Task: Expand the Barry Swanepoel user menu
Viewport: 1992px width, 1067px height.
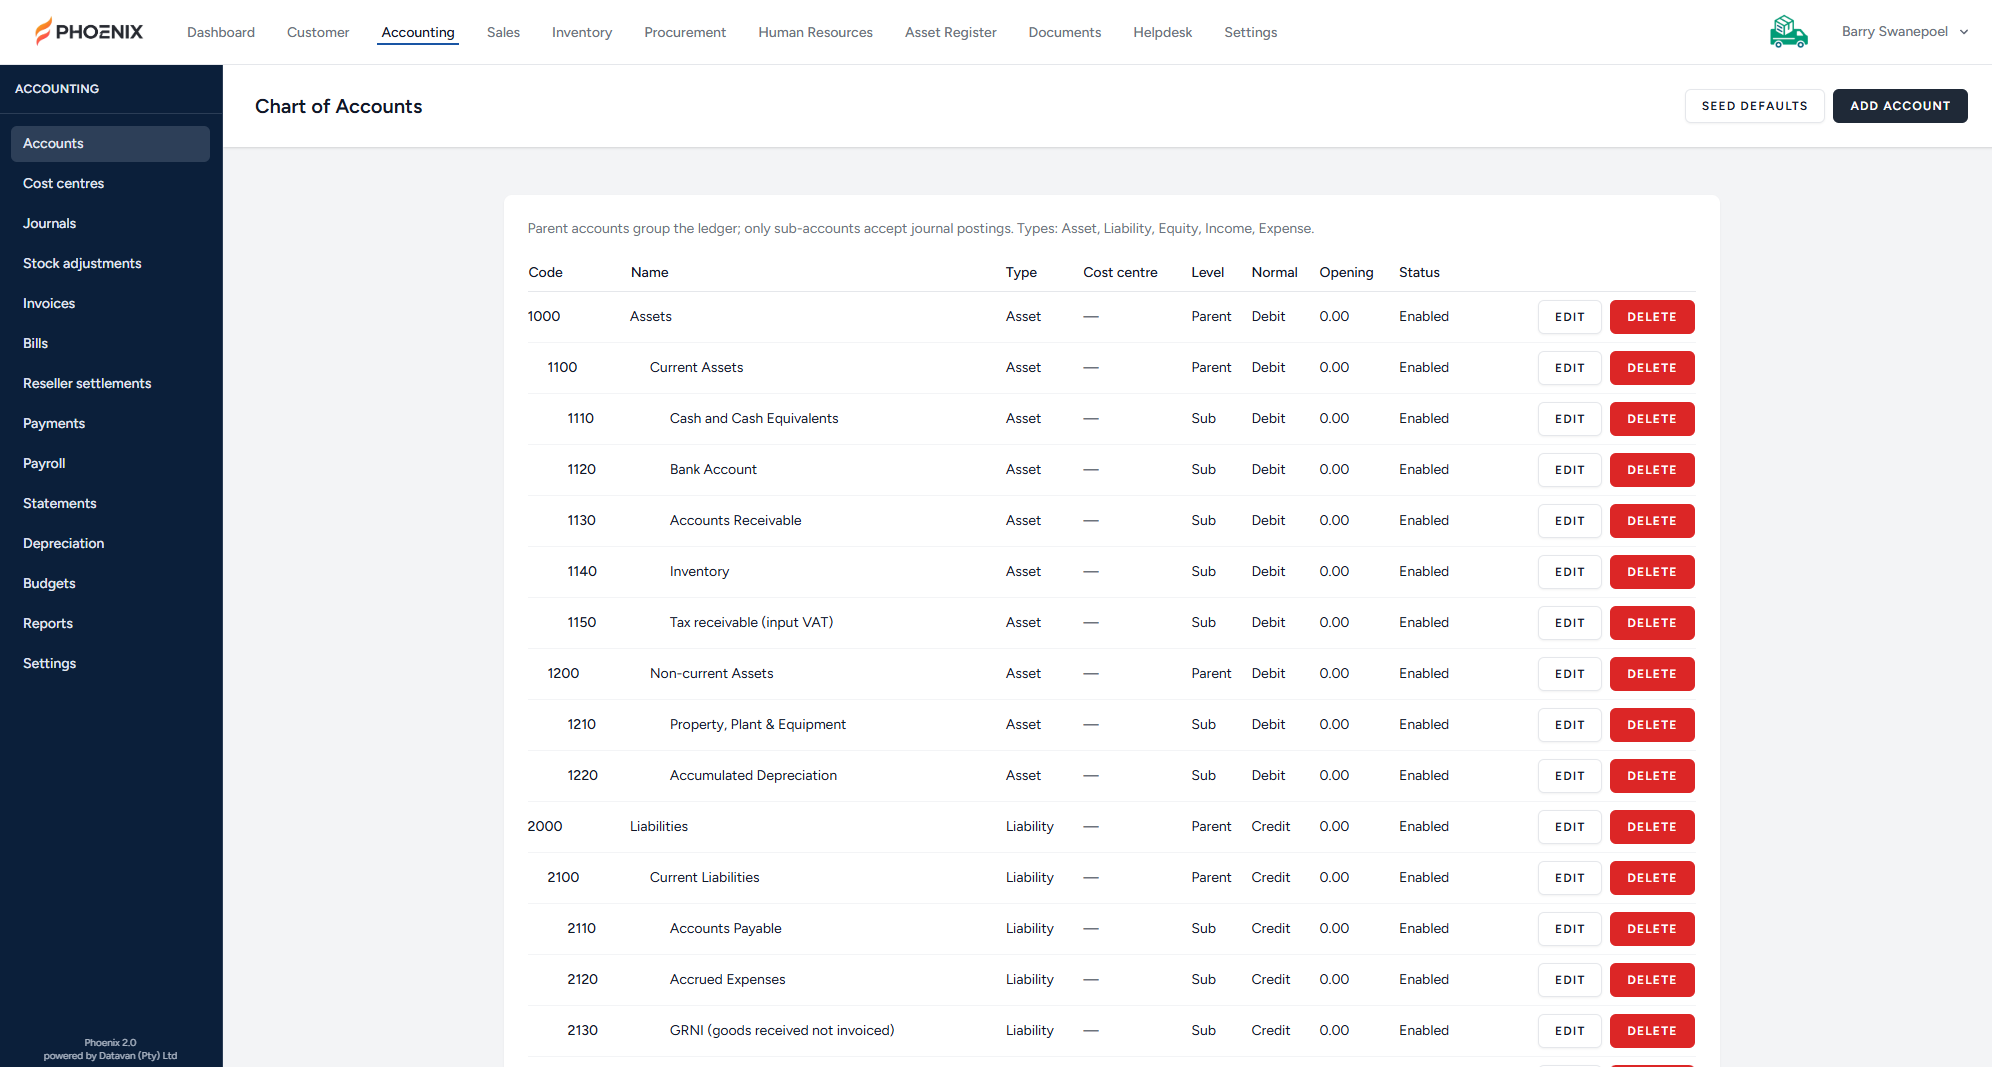Action: [1905, 32]
